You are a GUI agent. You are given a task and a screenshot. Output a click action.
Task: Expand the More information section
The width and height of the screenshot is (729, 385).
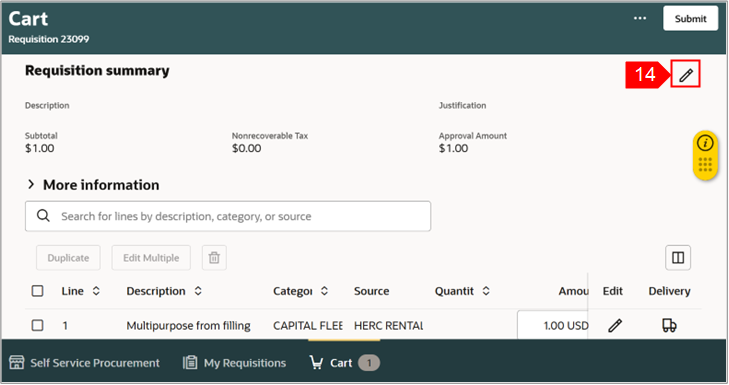92,185
